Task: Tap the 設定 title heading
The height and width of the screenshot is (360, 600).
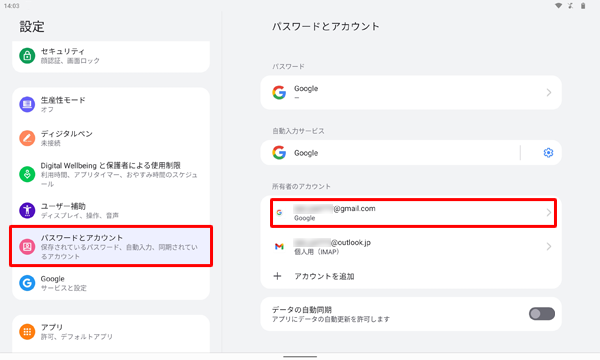Action: point(32,27)
